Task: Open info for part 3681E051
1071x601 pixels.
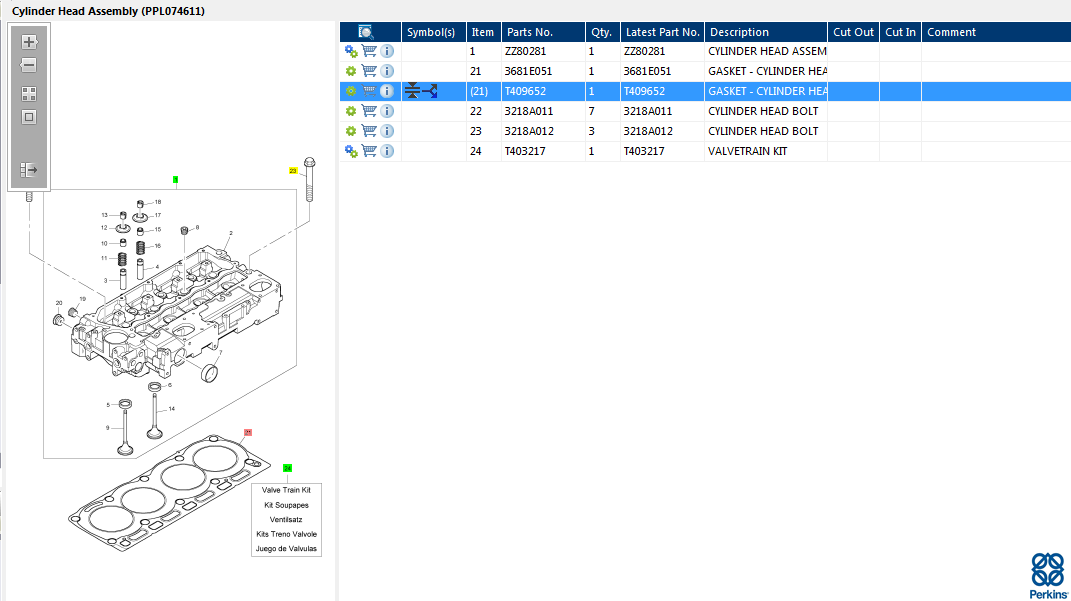Action: pyautogui.click(x=387, y=71)
